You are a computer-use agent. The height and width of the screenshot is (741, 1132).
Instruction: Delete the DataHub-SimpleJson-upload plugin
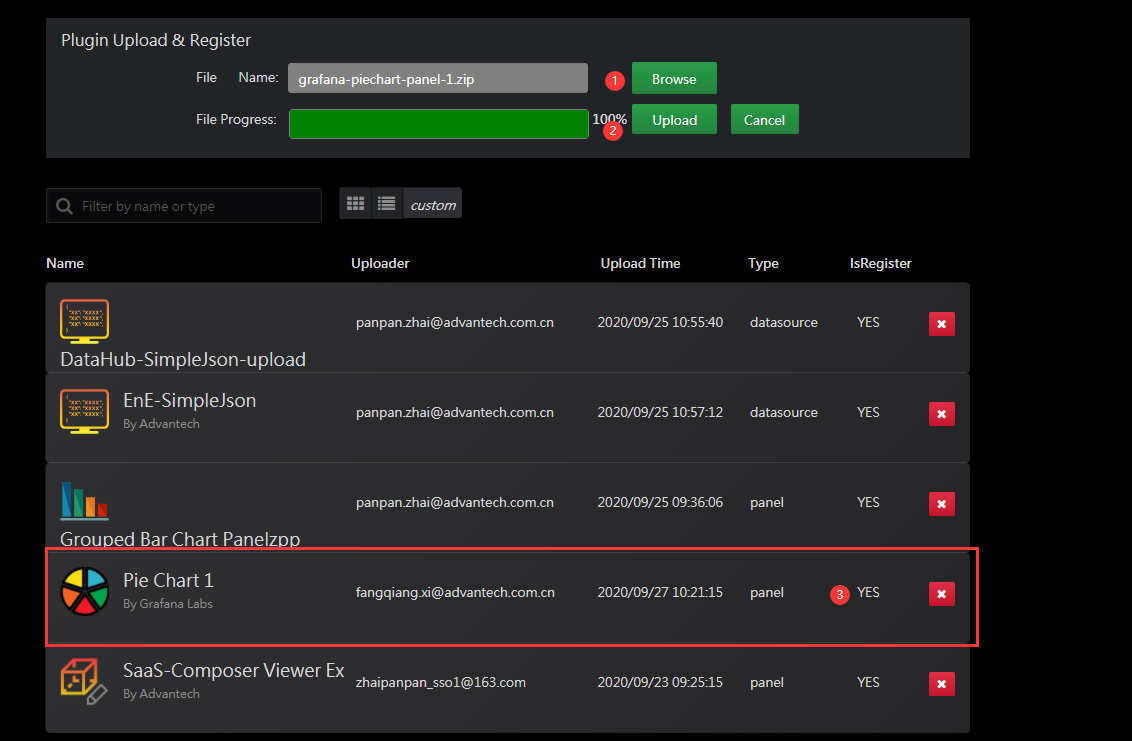click(941, 323)
